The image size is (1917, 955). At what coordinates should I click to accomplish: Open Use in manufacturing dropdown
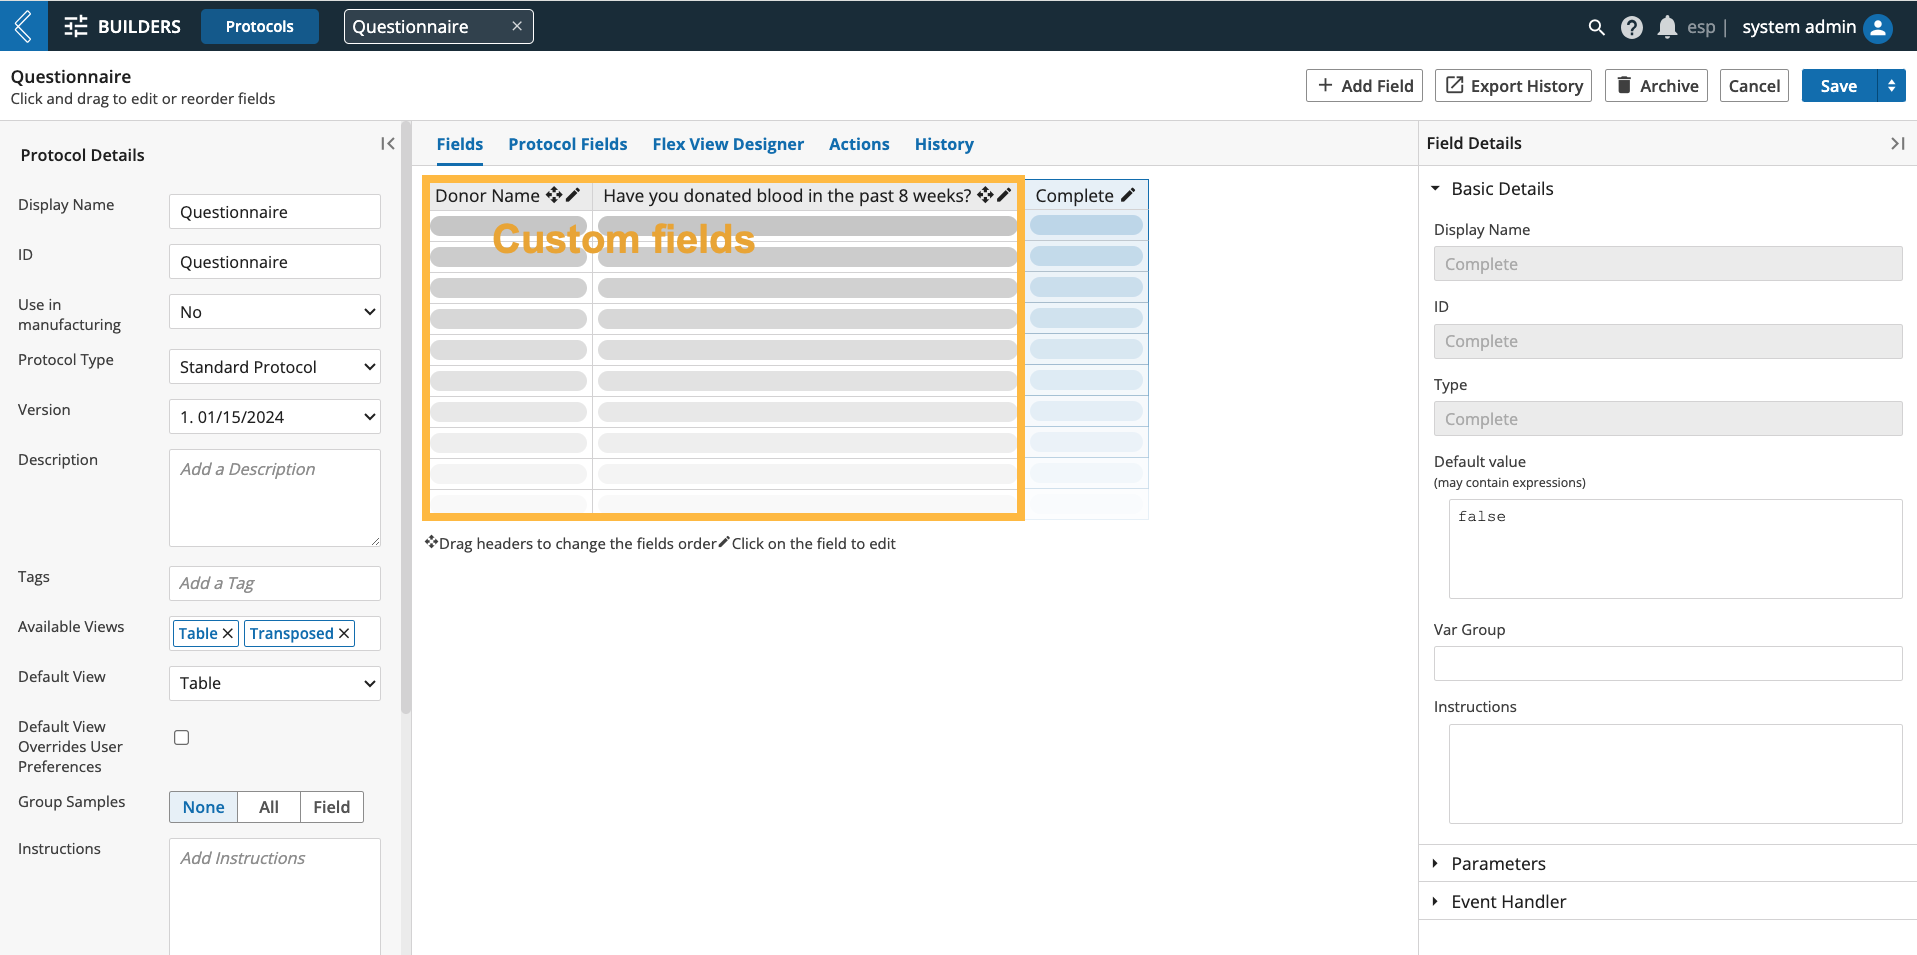pos(275,312)
